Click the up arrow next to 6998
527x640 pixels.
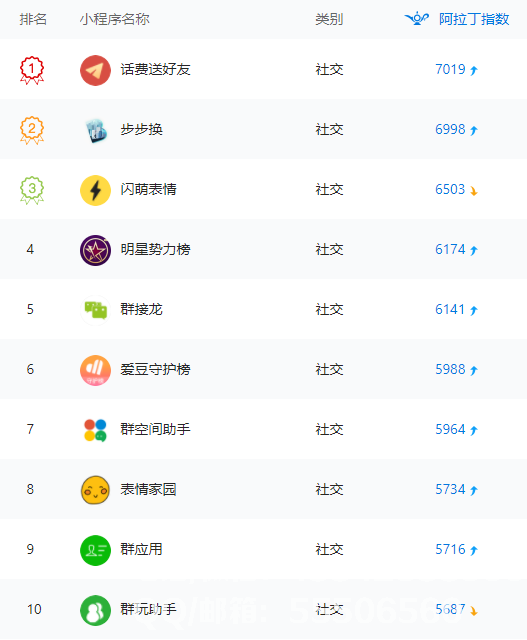[474, 130]
